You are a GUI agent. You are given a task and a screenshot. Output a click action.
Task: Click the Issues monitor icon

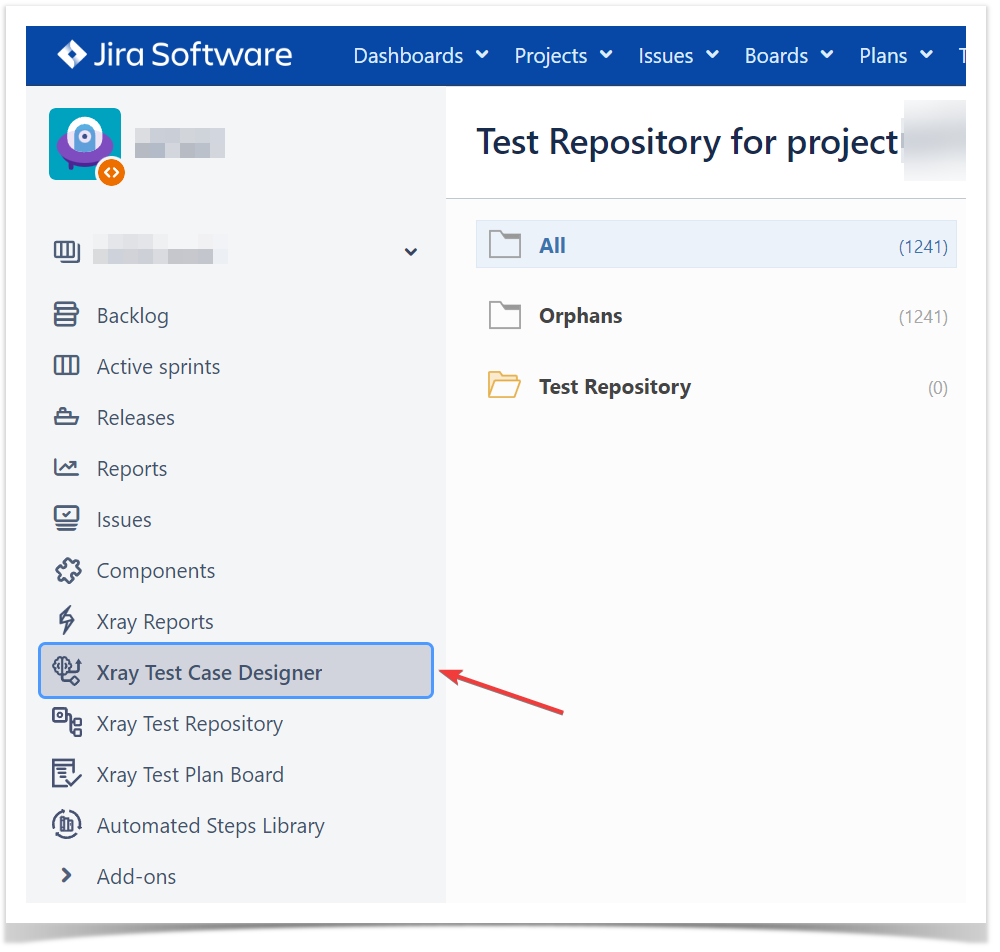(x=66, y=518)
